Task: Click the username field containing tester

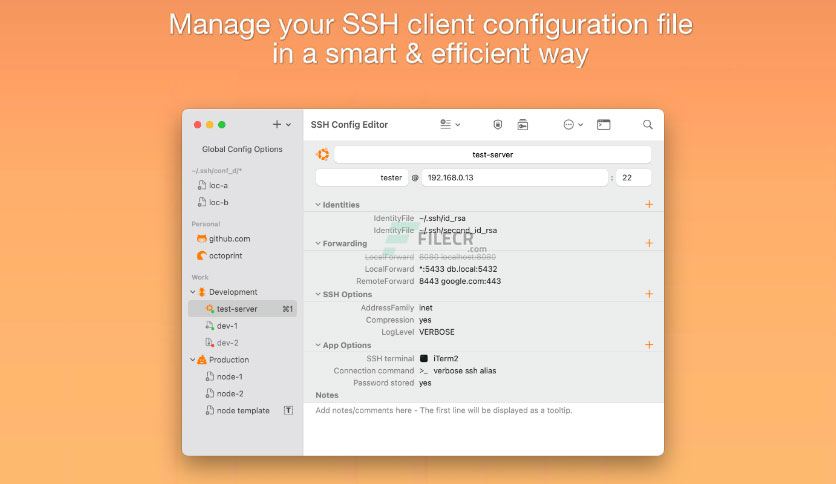Action: tap(362, 178)
